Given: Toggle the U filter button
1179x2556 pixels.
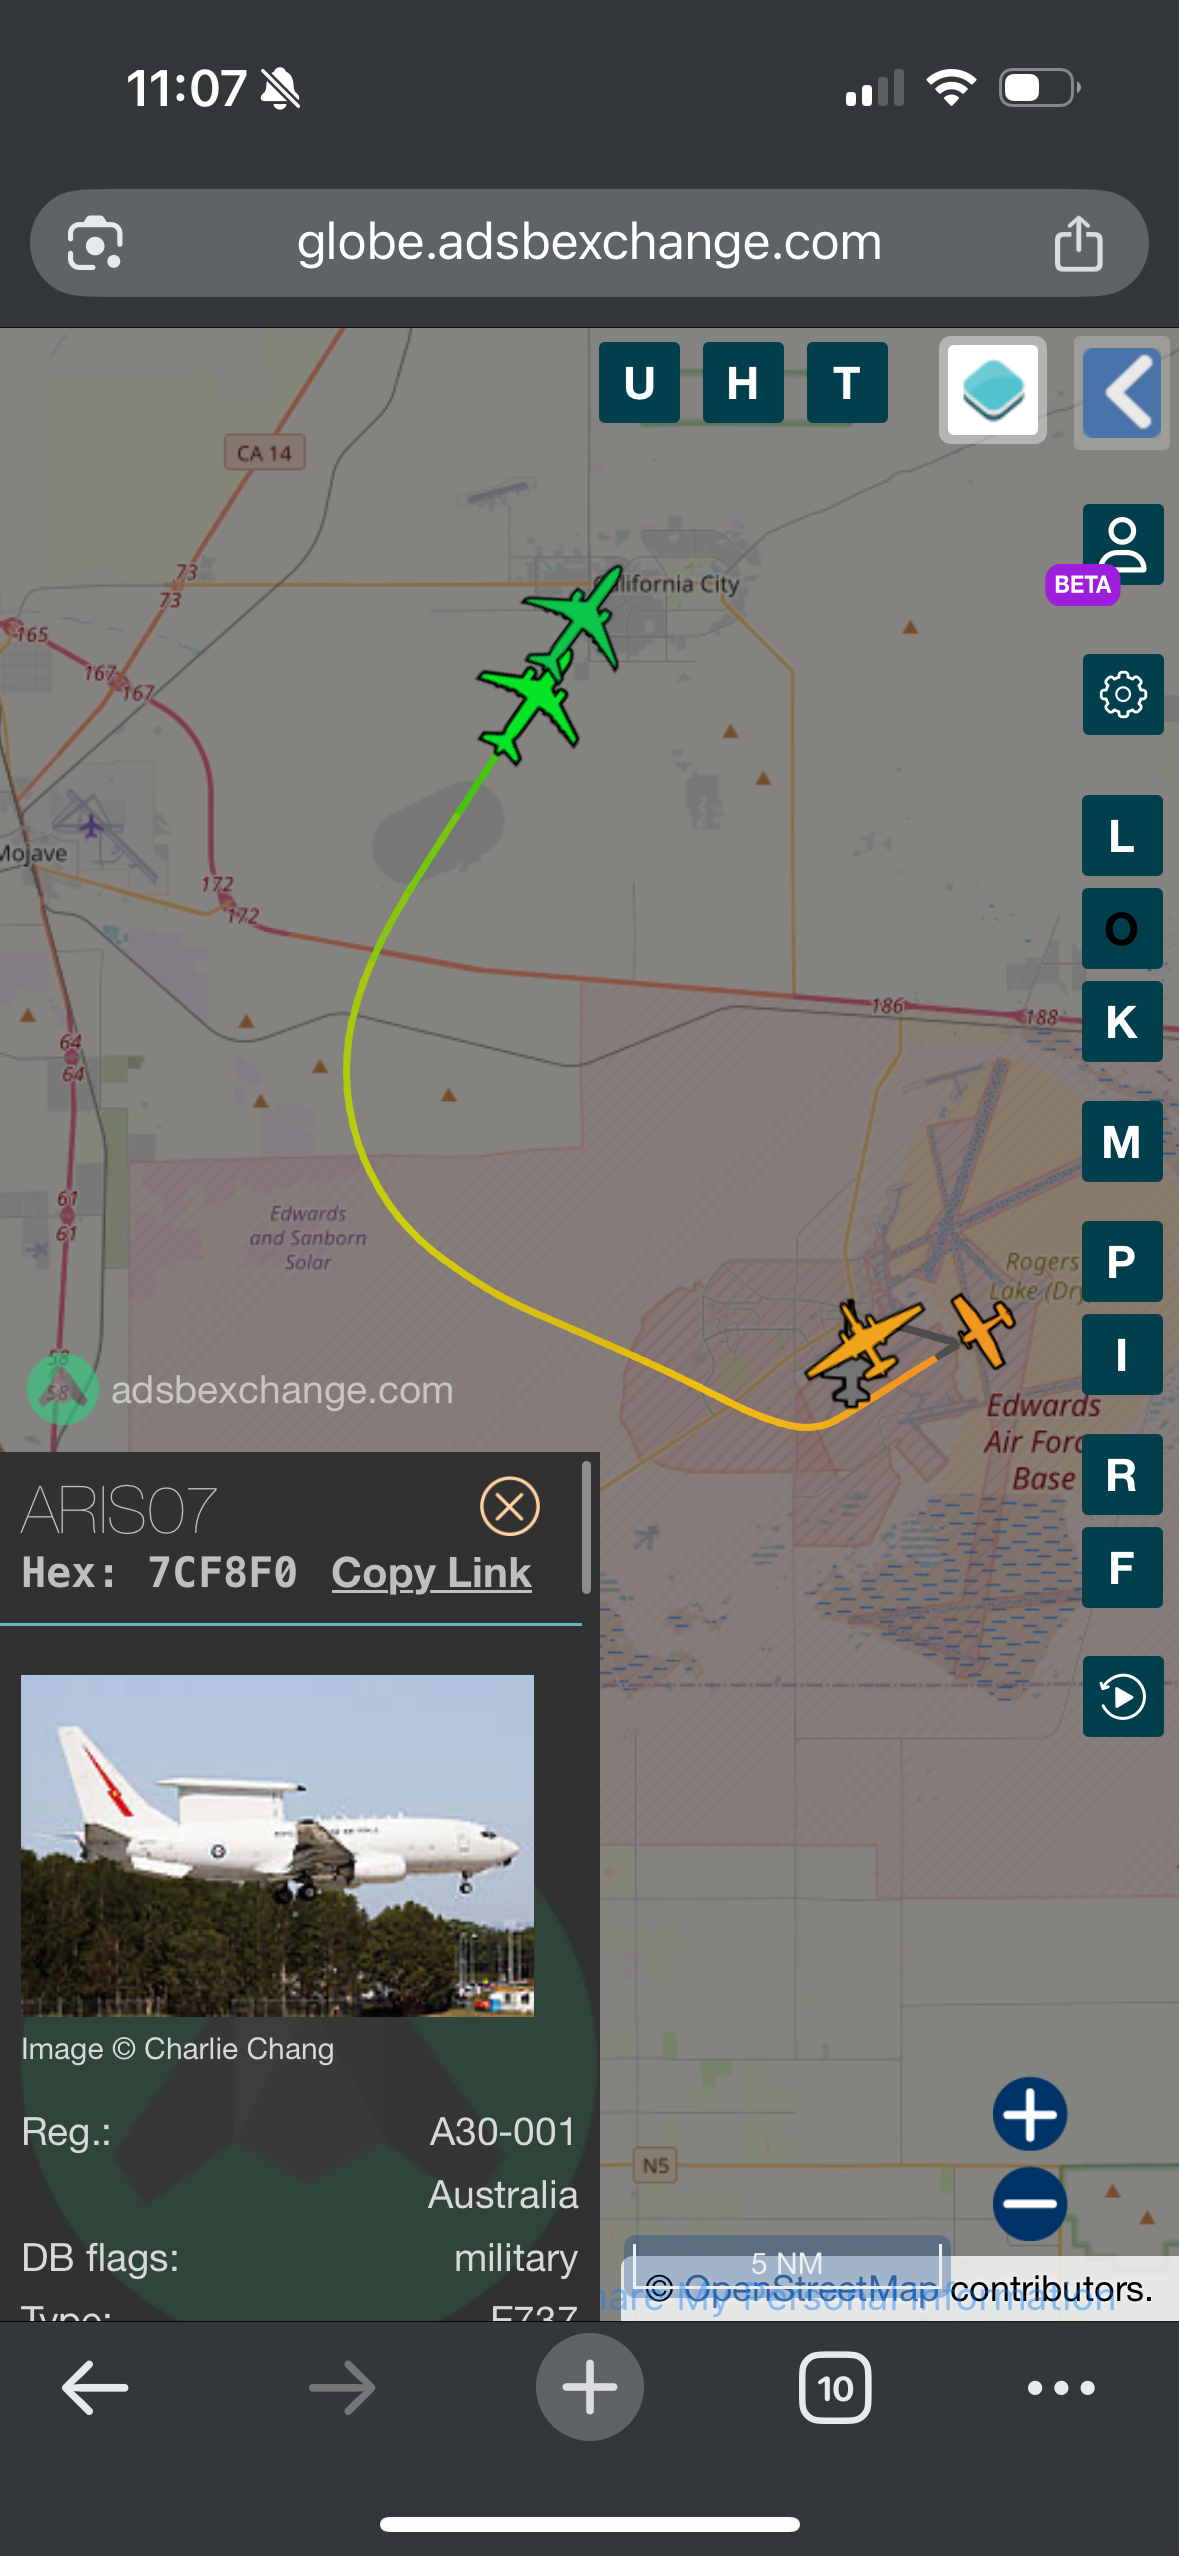Looking at the screenshot, I should click(x=639, y=383).
